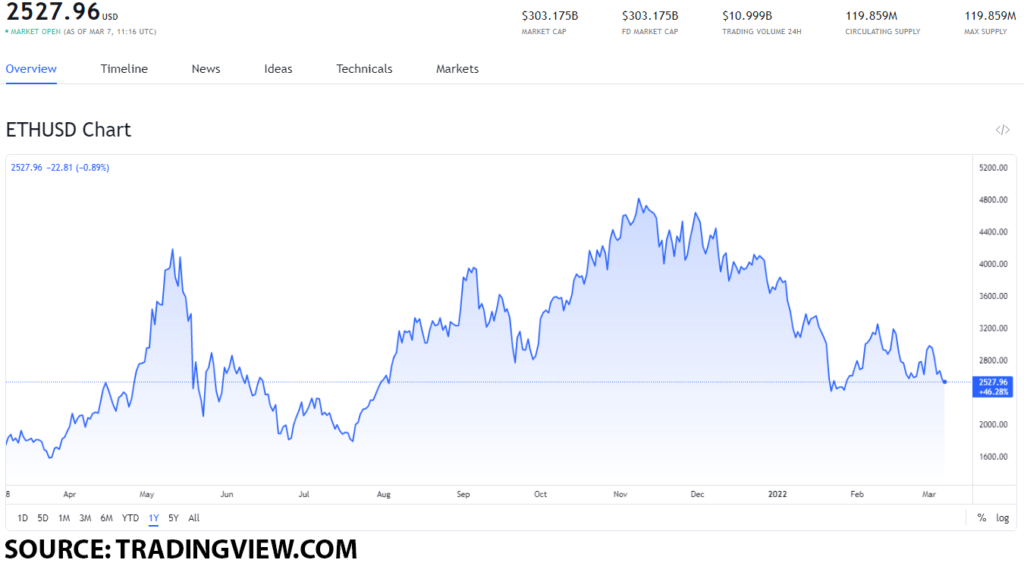Screen dimensions: 1024x563
Task: Click the 2022 label on time axis
Action: tap(777, 494)
